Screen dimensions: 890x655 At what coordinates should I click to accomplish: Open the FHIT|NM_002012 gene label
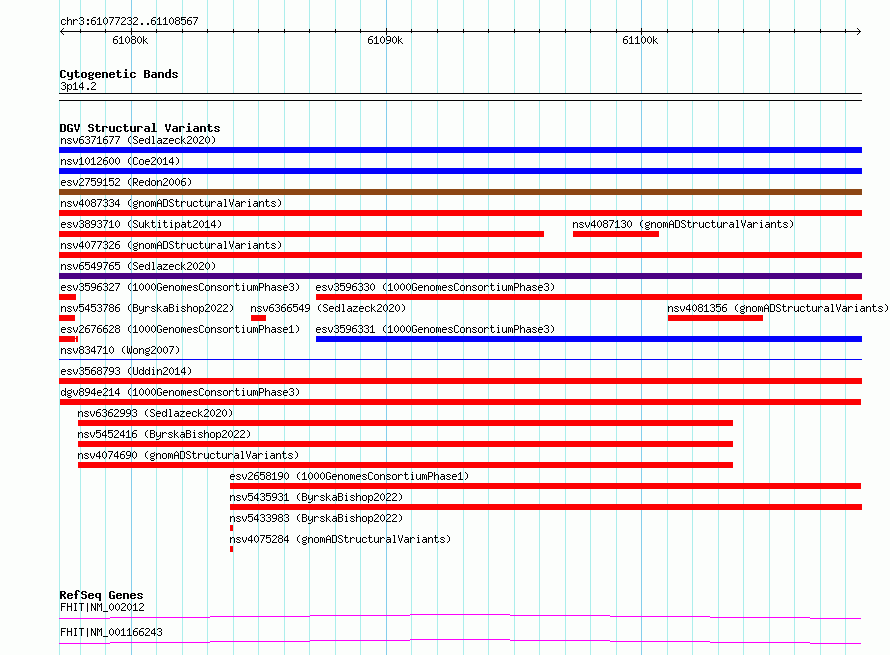pyautogui.click(x=102, y=607)
